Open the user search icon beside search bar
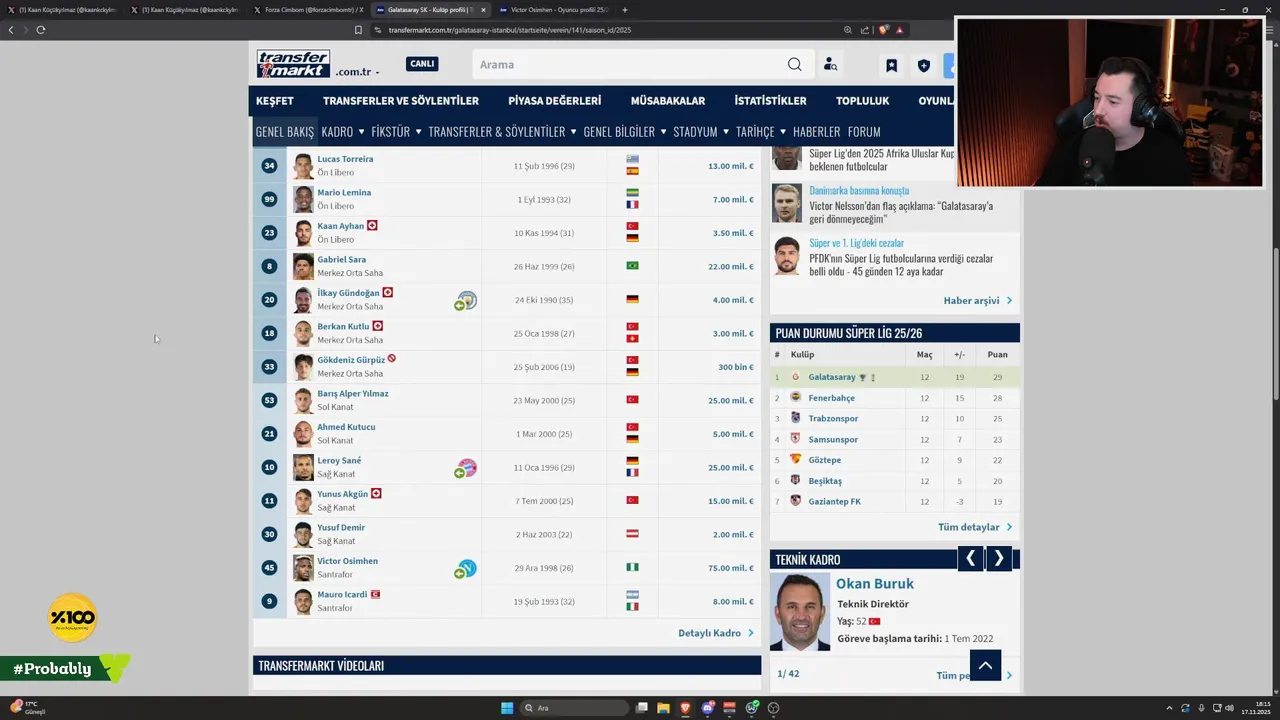This screenshot has height=720, width=1280. coord(830,65)
